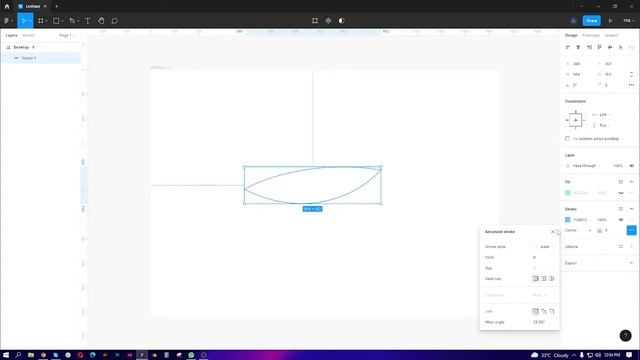Viewport: 640px width, 360px height.
Task: Click the Share button
Action: (x=591, y=21)
